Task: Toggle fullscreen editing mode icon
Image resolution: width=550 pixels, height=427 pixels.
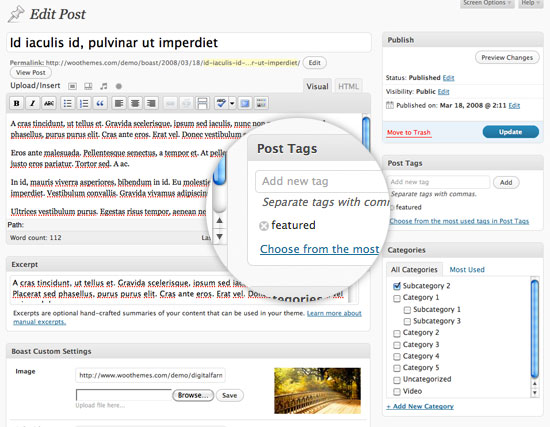Action: [x=245, y=103]
